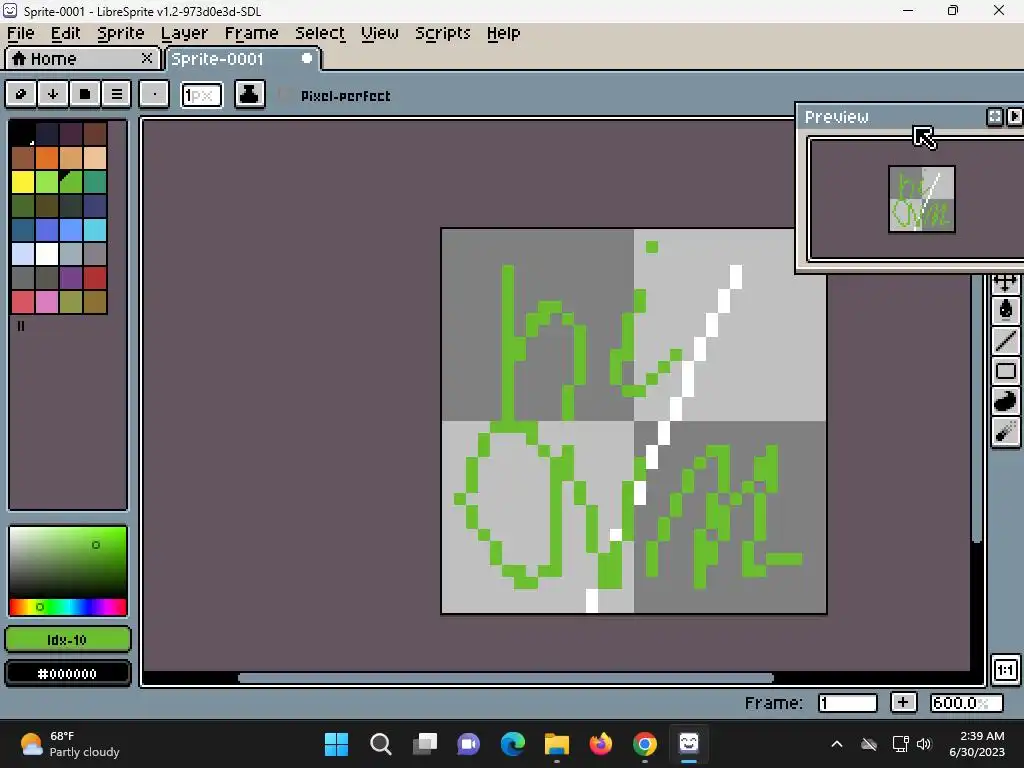Open the View menu
Image resolution: width=1024 pixels, height=768 pixels.
click(x=379, y=33)
